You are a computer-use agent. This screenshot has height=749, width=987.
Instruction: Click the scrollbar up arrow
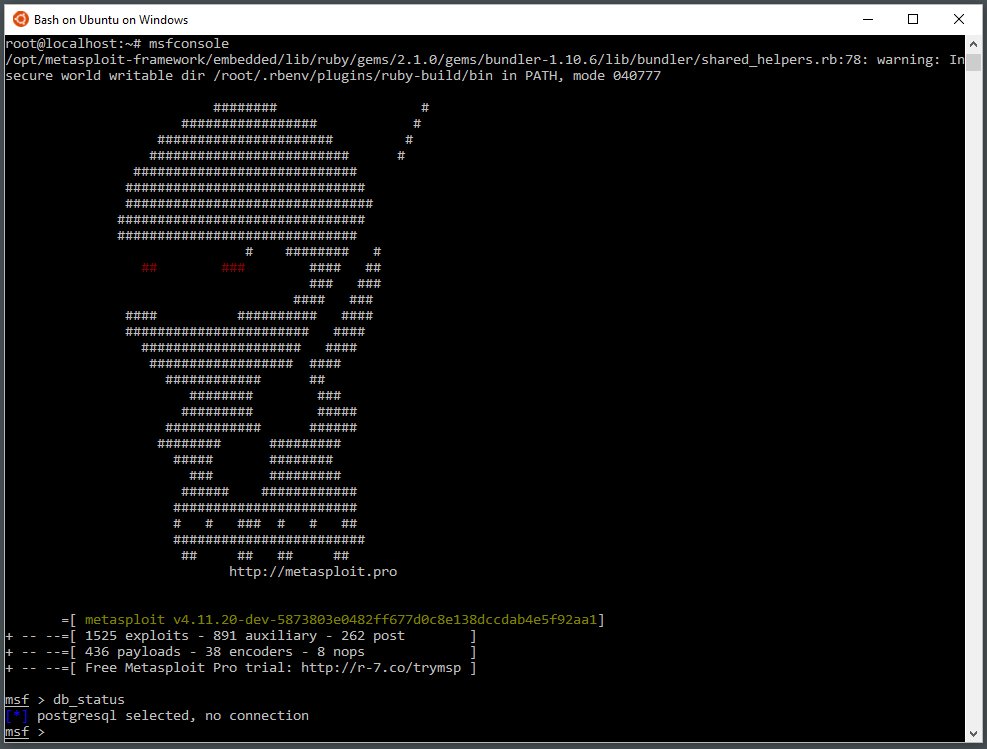pos(973,43)
